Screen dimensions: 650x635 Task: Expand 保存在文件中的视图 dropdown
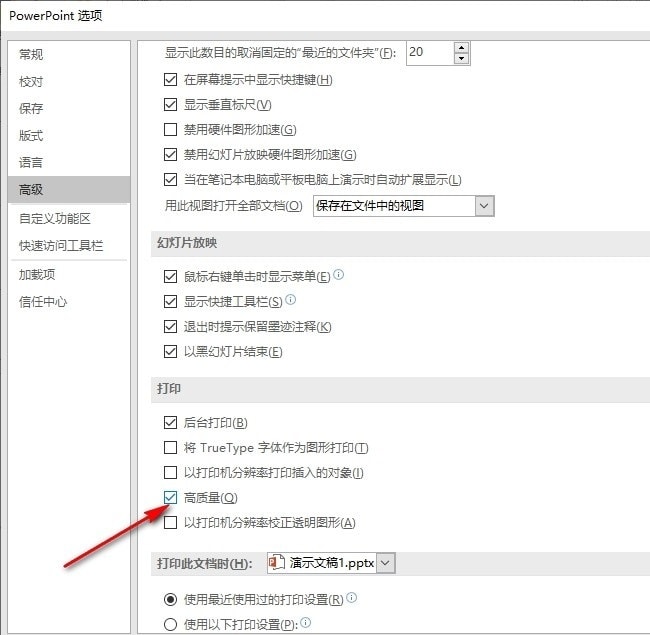click(x=484, y=206)
